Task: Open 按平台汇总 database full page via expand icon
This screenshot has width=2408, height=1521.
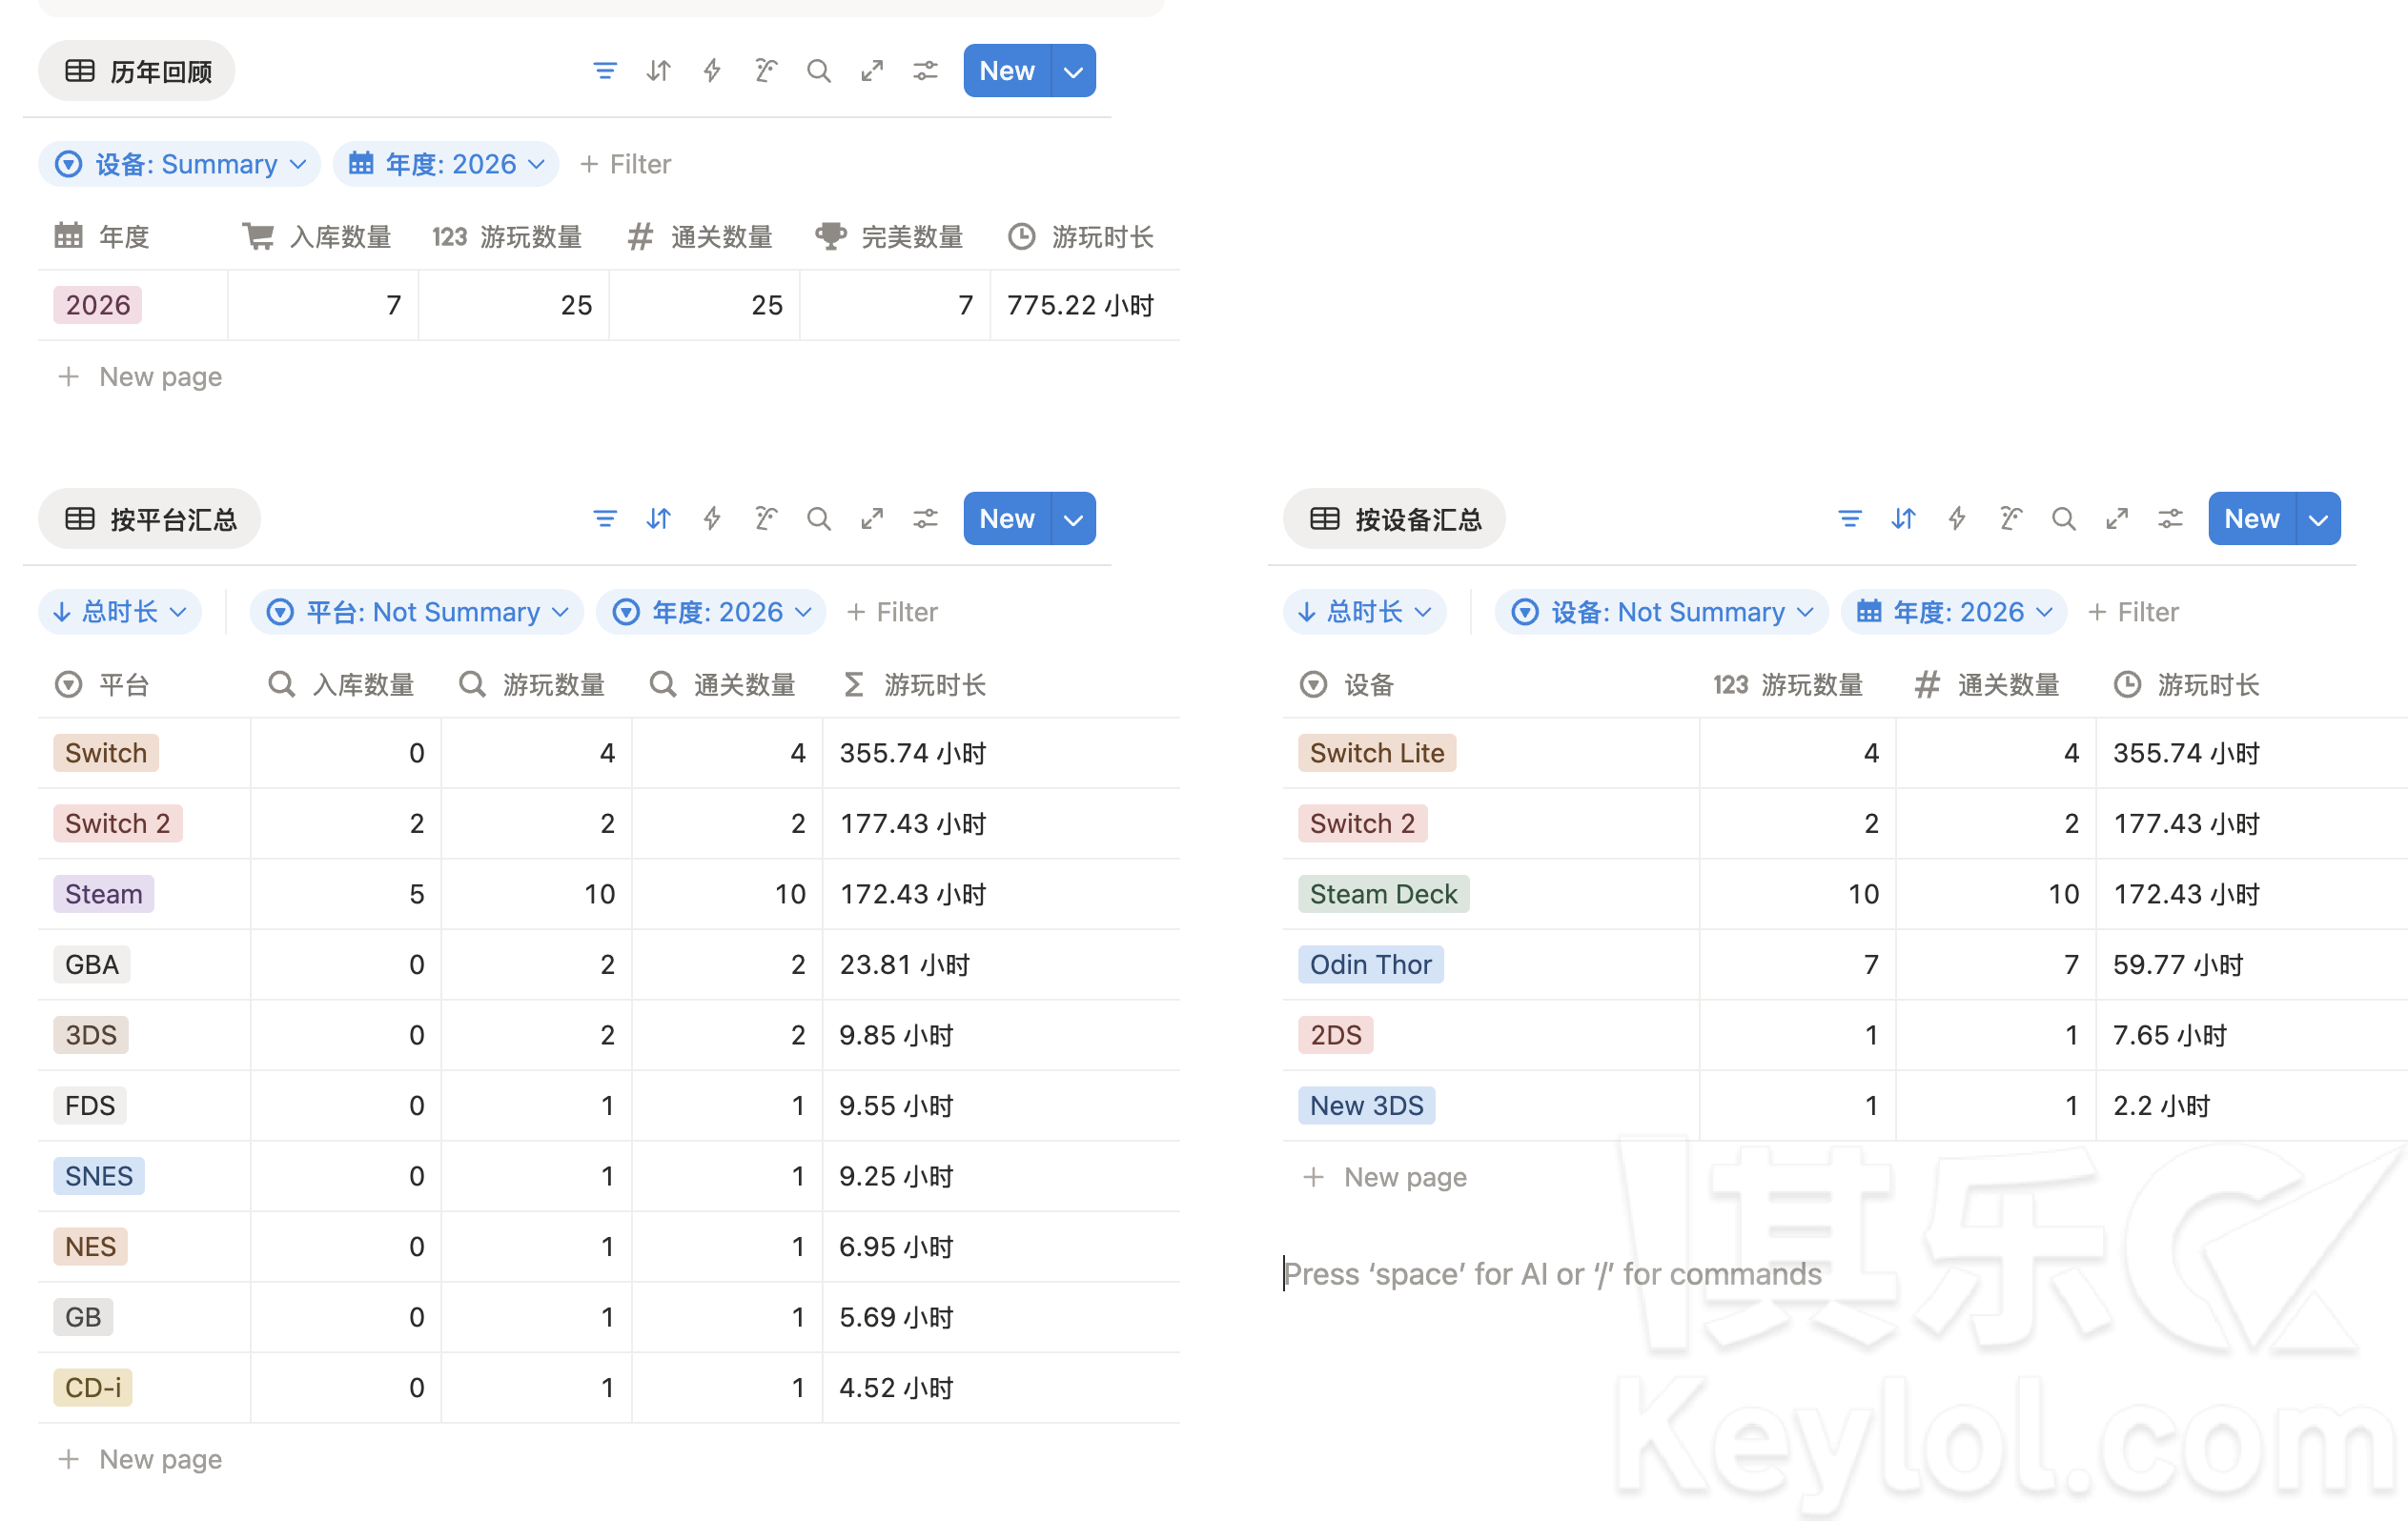Action: click(872, 519)
